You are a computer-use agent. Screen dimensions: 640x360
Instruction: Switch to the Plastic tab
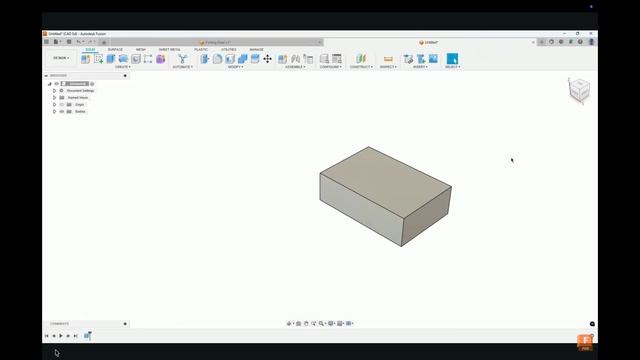(201, 49)
